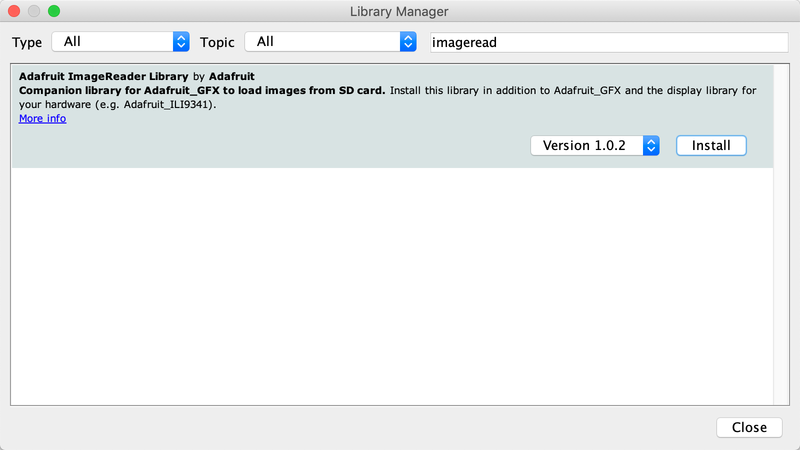Click the blue arrows on Type dropdown
Screen dimensions: 800x450
tap(181, 42)
